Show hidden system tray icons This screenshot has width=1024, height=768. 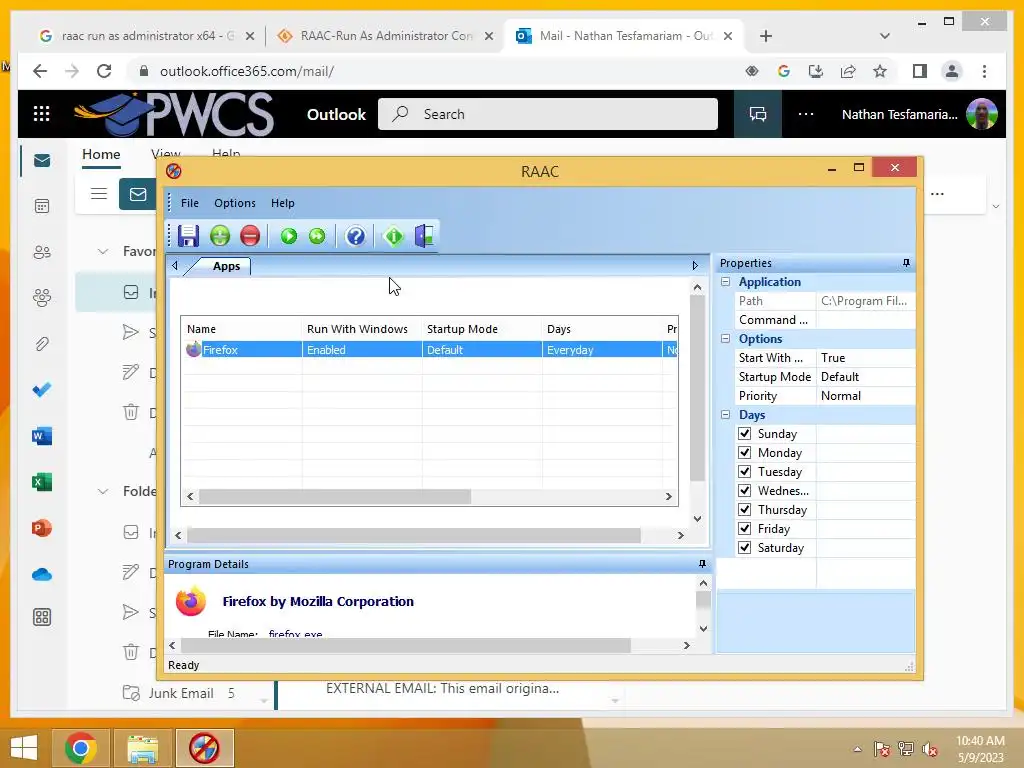pyautogui.click(x=857, y=749)
